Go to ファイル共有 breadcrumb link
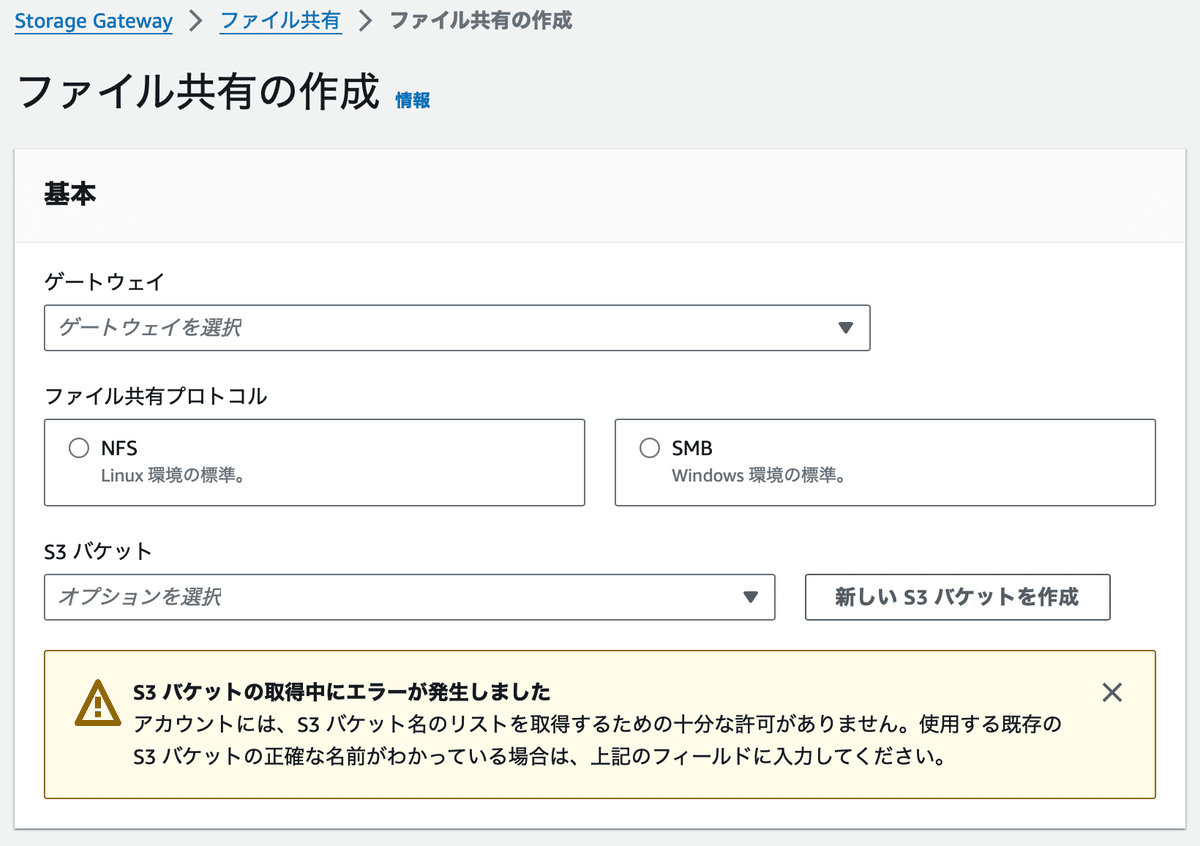1200x846 pixels. tap(281, 21)
